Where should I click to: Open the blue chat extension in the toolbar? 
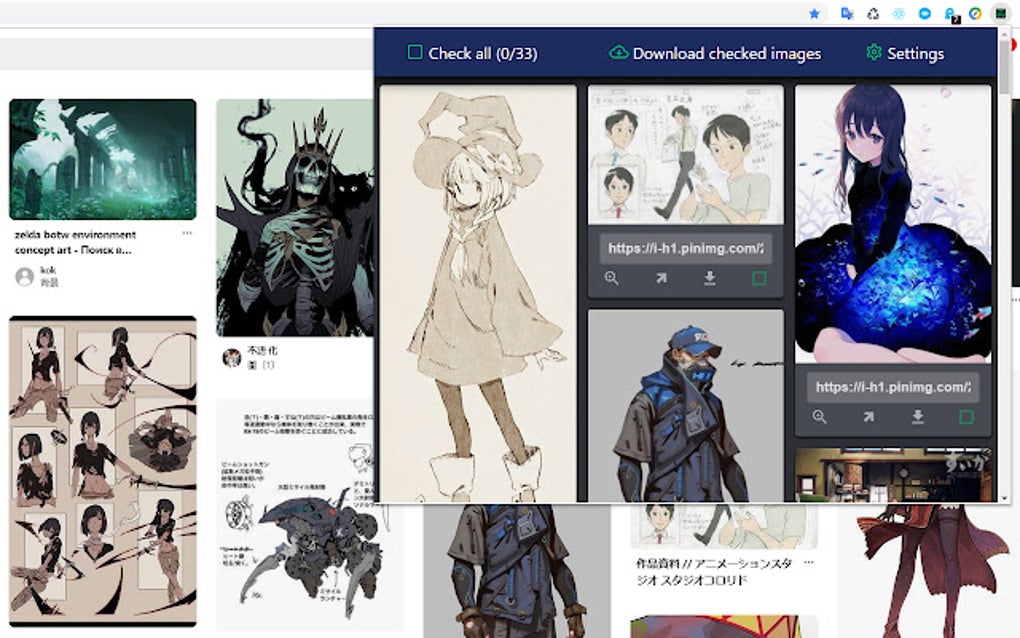(x=925, y=13)
